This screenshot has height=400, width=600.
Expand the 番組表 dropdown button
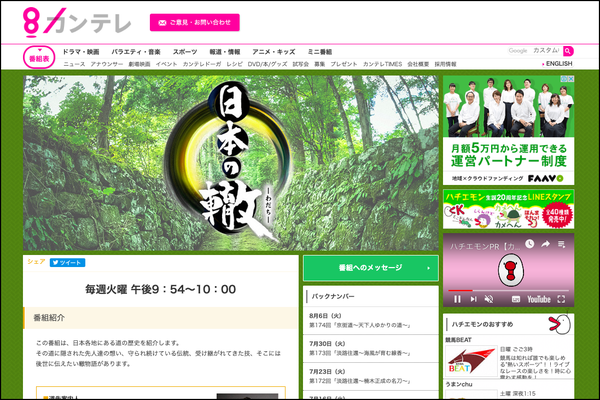(40, 57)
